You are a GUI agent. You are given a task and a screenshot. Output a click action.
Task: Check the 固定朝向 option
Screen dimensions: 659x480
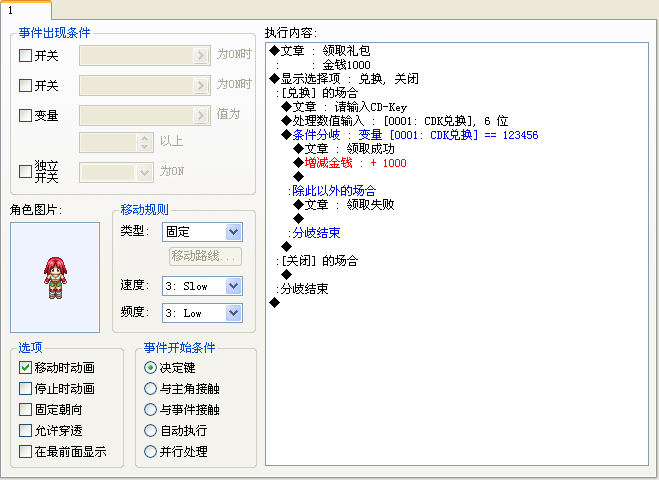point(25,409)
